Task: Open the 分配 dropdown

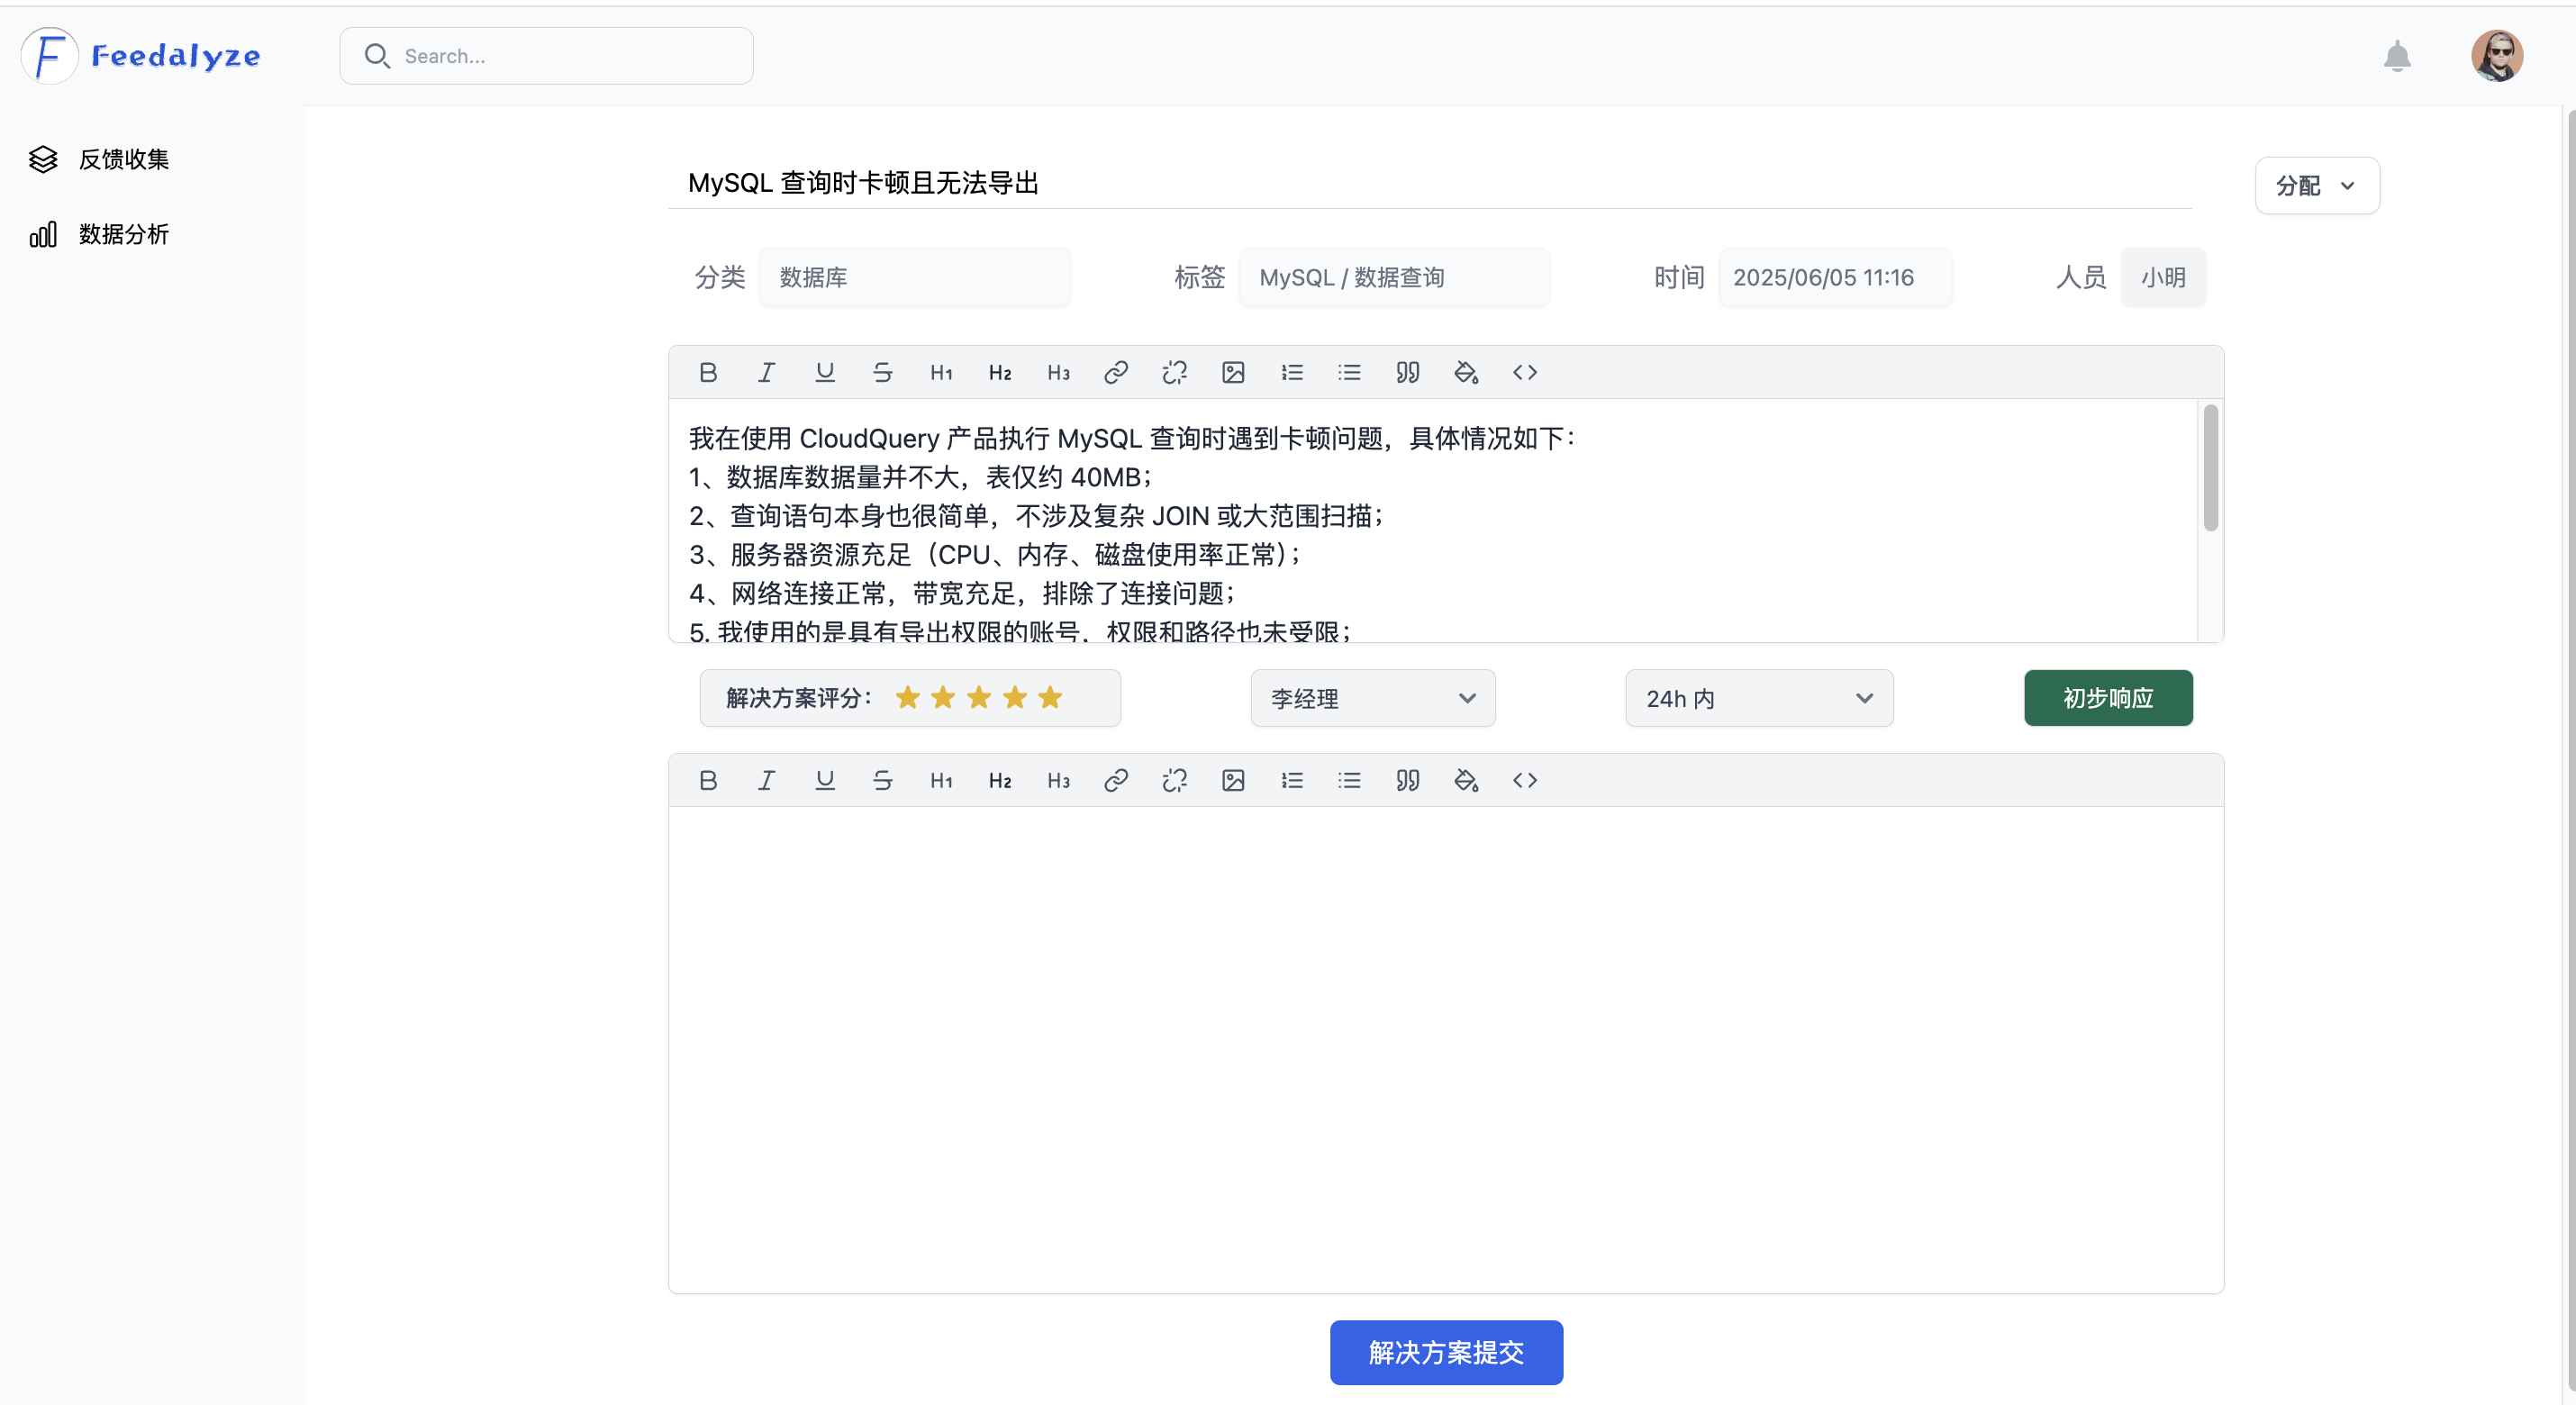Action: click(x=2316, y=185)
